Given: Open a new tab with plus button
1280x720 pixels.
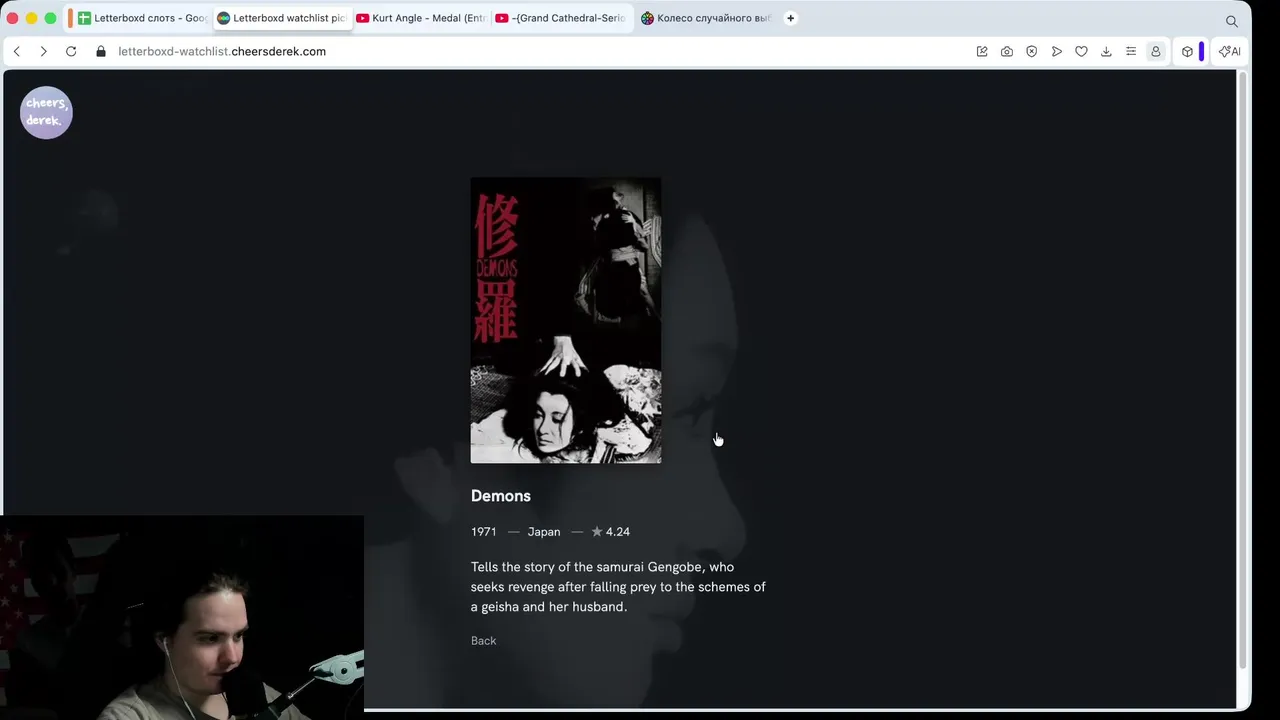Looking at the screenshot, I should (x=790, y=18).
